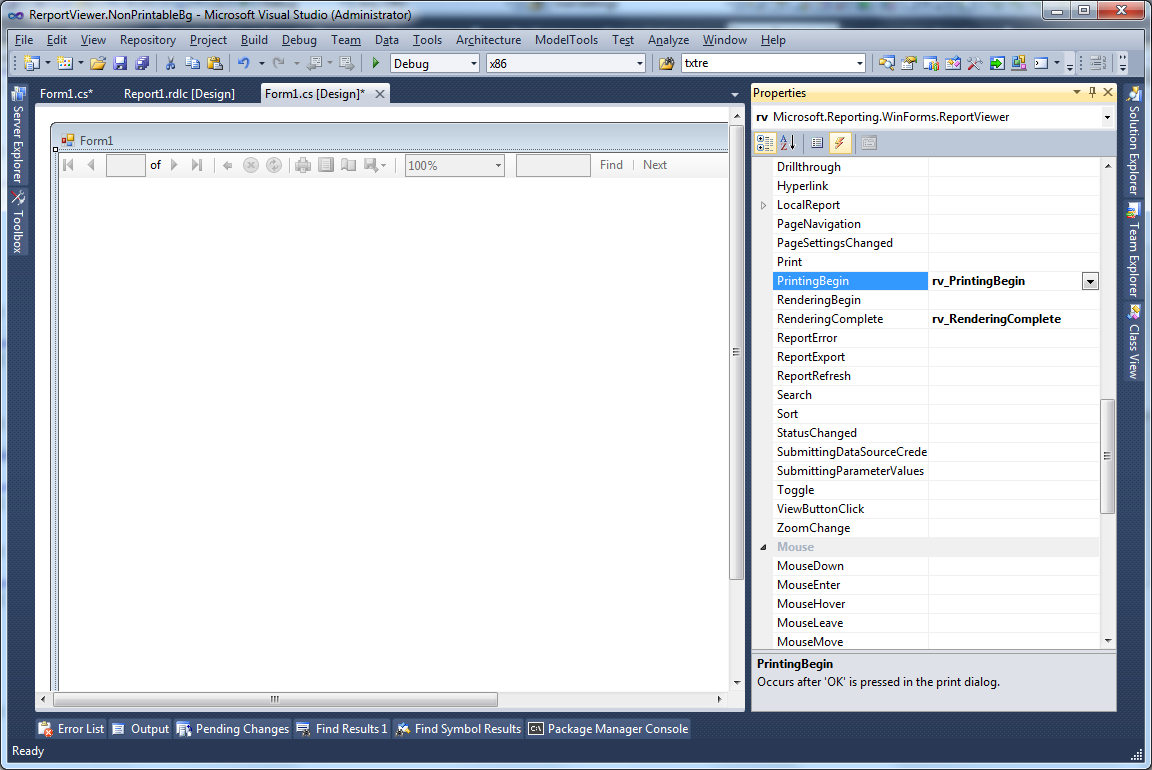This screenshot has height=770, width=1152.
Task: Collapse the Mouse category
Action: coord(763,547)
